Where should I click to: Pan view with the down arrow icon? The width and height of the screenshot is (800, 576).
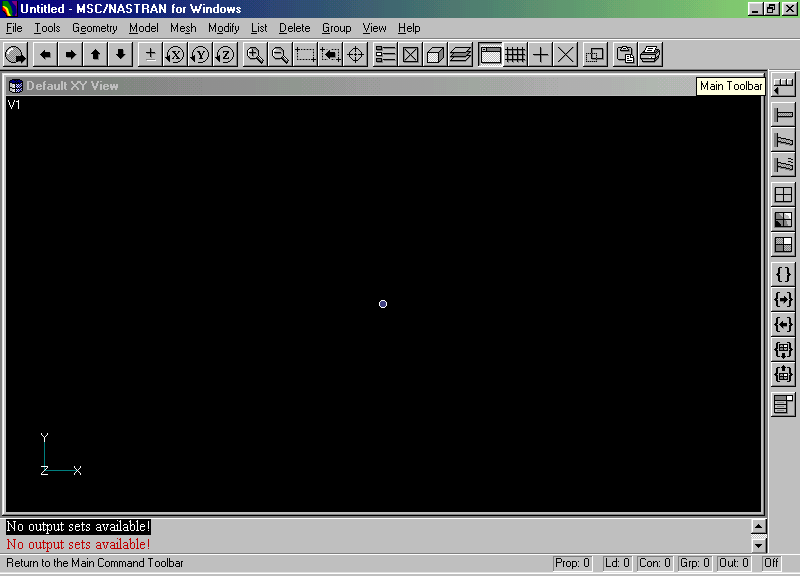pyautogui.click(x=120, y=55)
